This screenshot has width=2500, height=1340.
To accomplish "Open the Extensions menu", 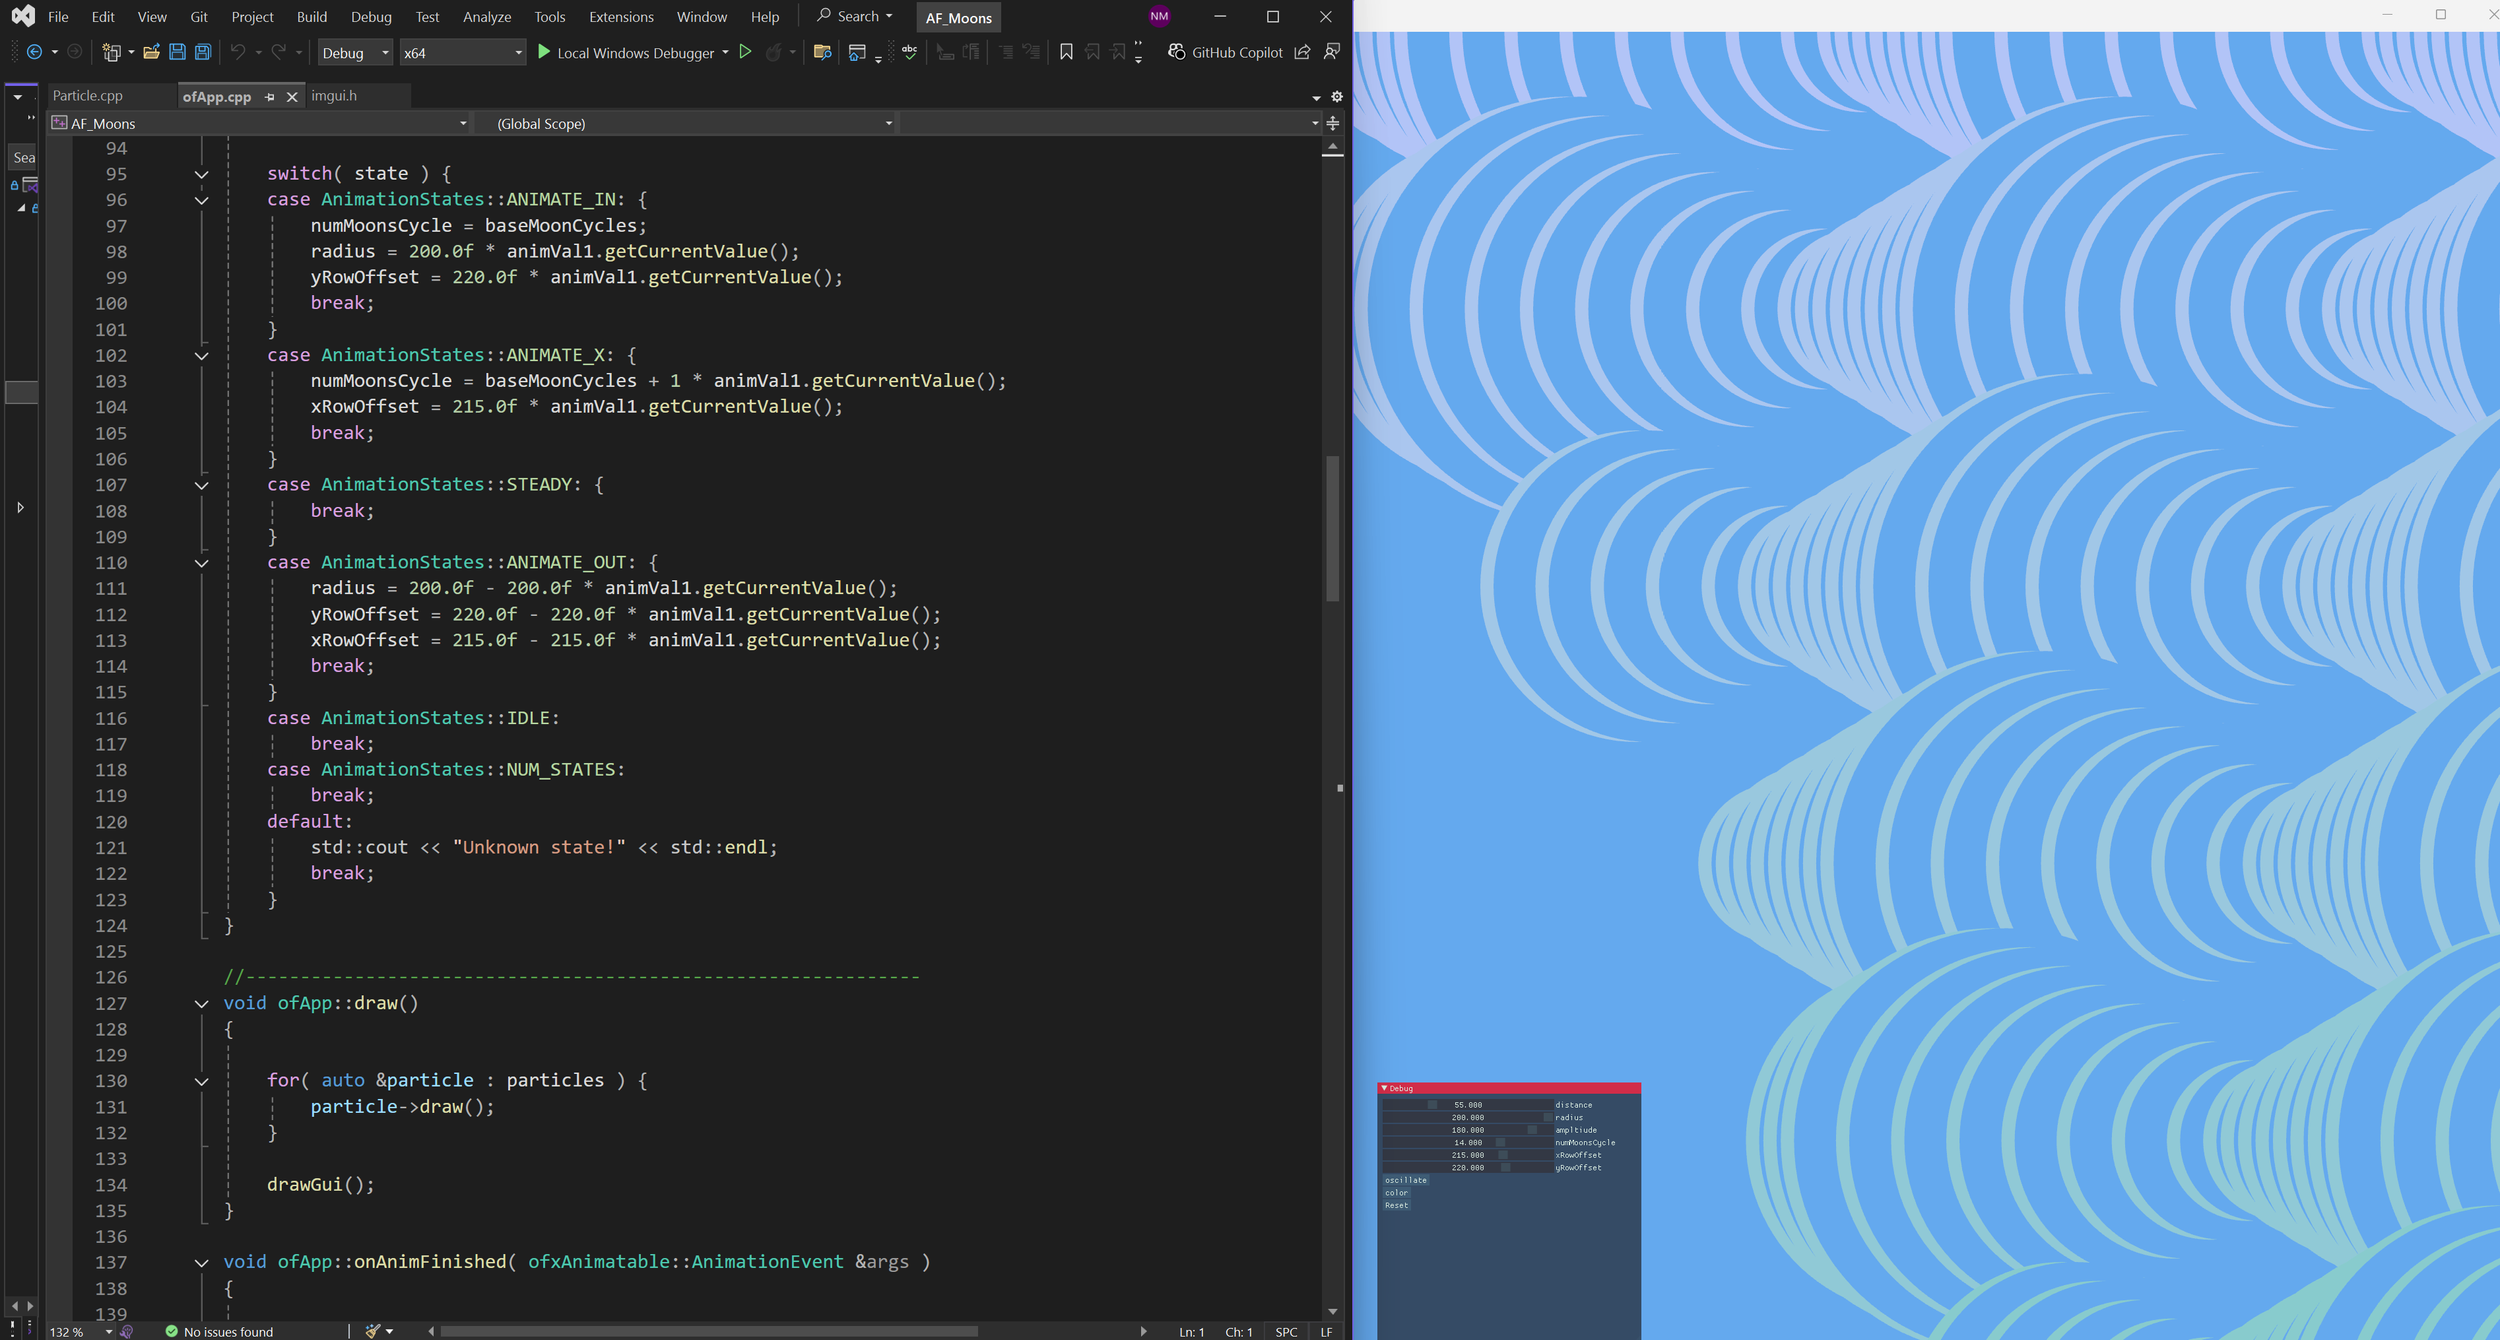I will click(x=621, y=17).
